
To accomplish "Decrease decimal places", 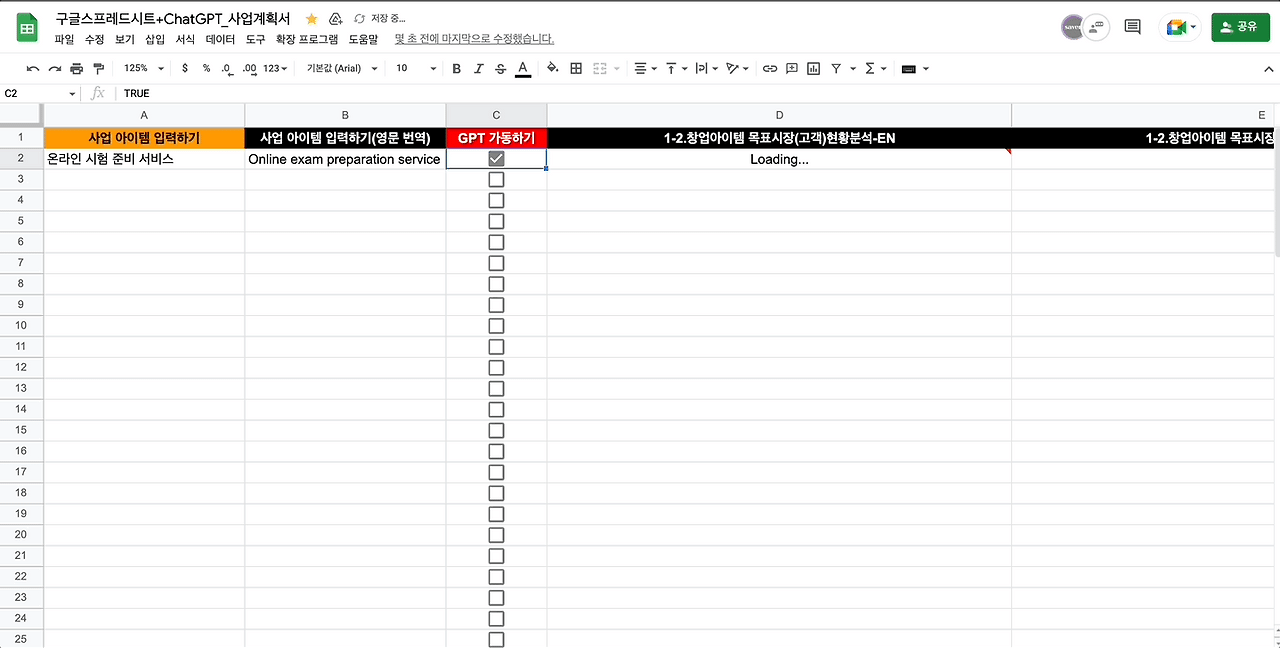I will click(227, 68).
